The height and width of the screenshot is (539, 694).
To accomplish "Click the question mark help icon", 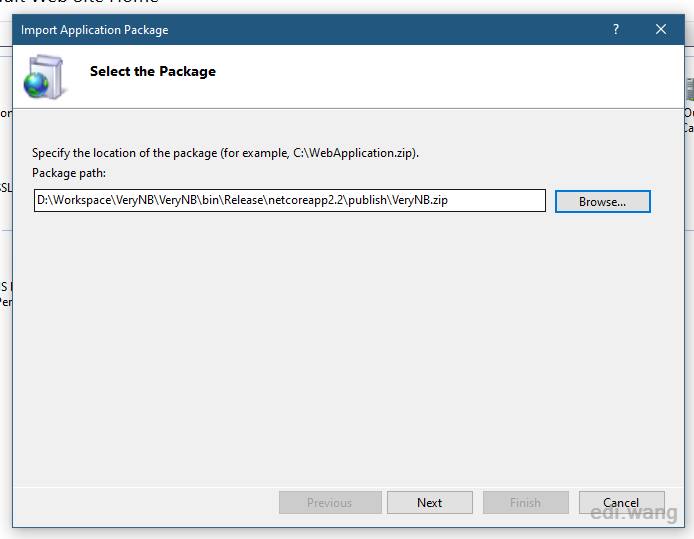I will (x=616, y=29).
